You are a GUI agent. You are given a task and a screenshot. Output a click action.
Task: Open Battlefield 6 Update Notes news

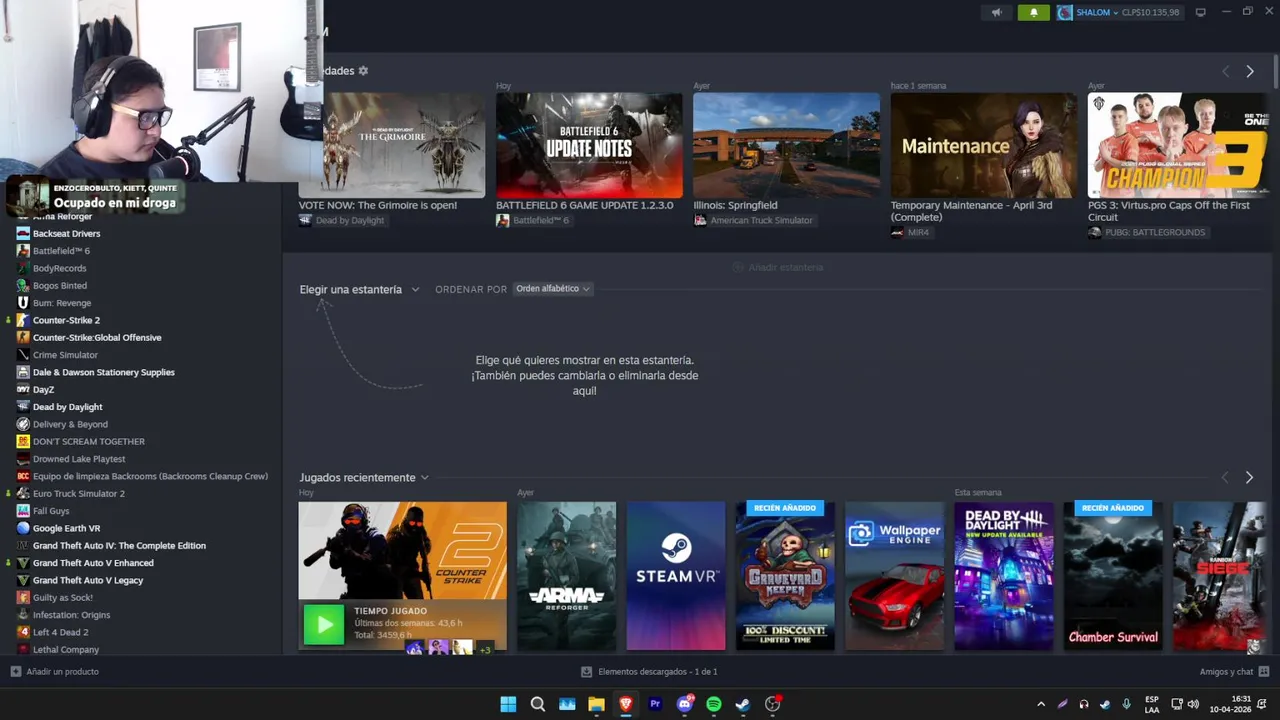pyautogui.click(x=589, y=145)
